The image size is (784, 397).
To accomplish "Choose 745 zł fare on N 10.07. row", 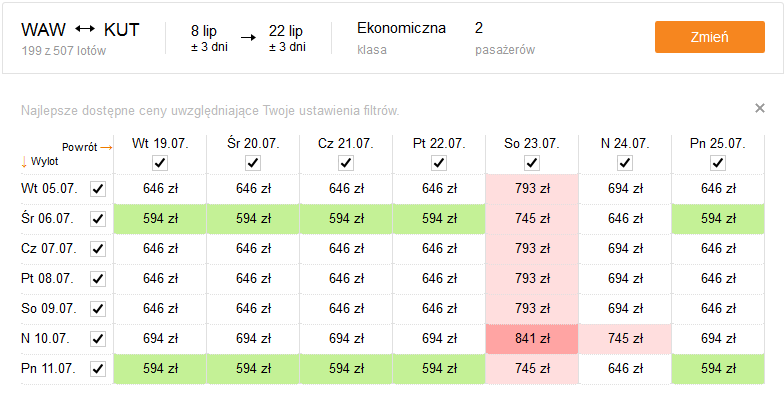I will tap(625, 339).
